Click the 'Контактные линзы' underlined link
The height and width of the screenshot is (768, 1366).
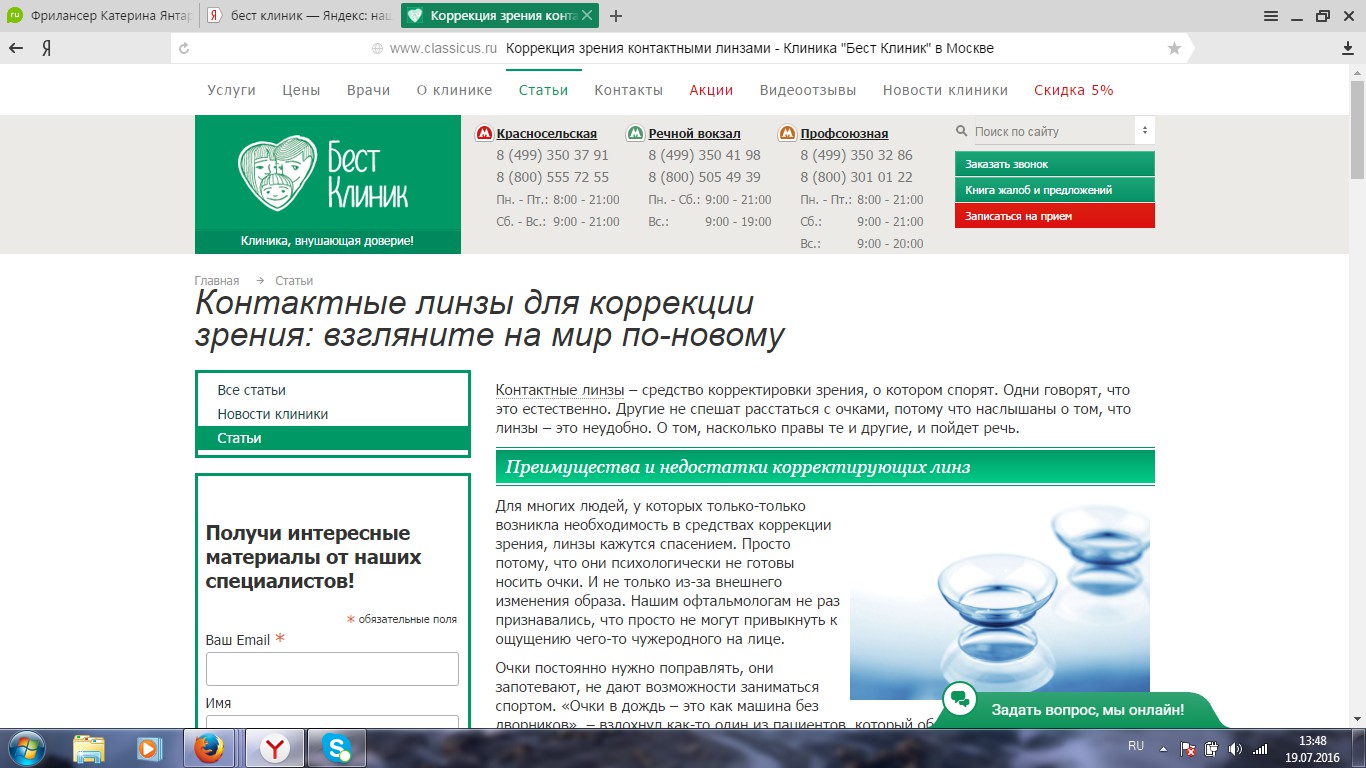(560, 390)
